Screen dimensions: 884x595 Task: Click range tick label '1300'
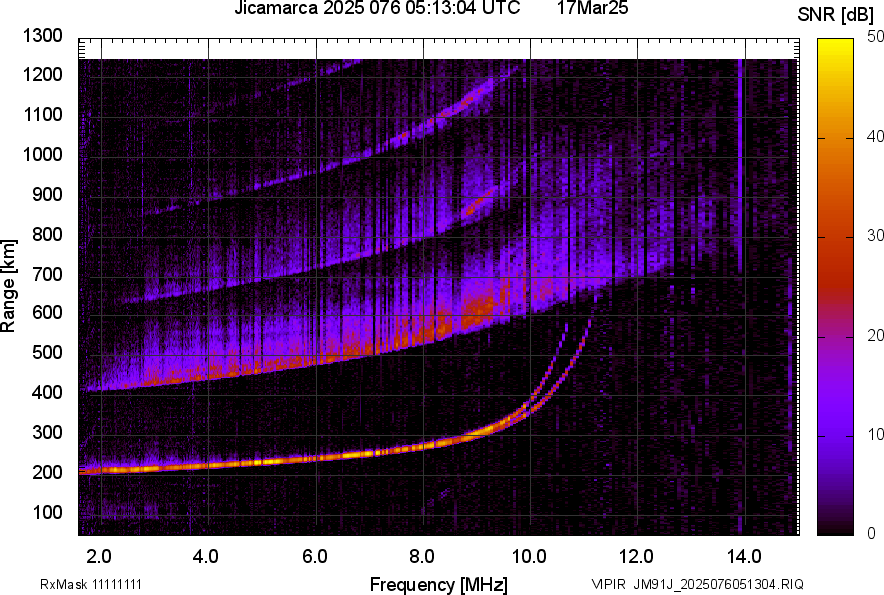tap(42, 36)
